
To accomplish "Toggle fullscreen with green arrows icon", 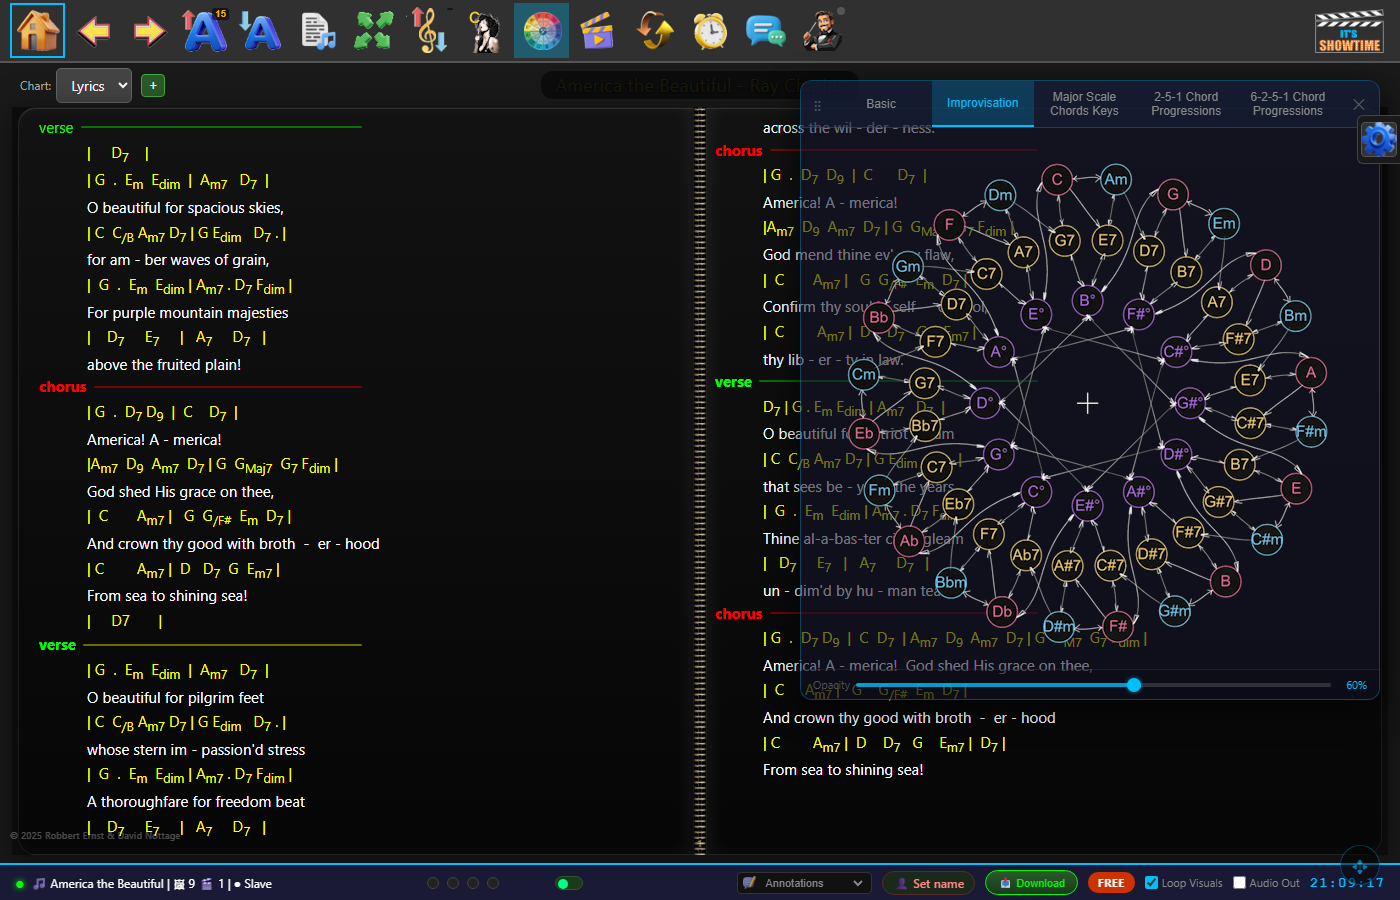I will [x=373, y=30].
